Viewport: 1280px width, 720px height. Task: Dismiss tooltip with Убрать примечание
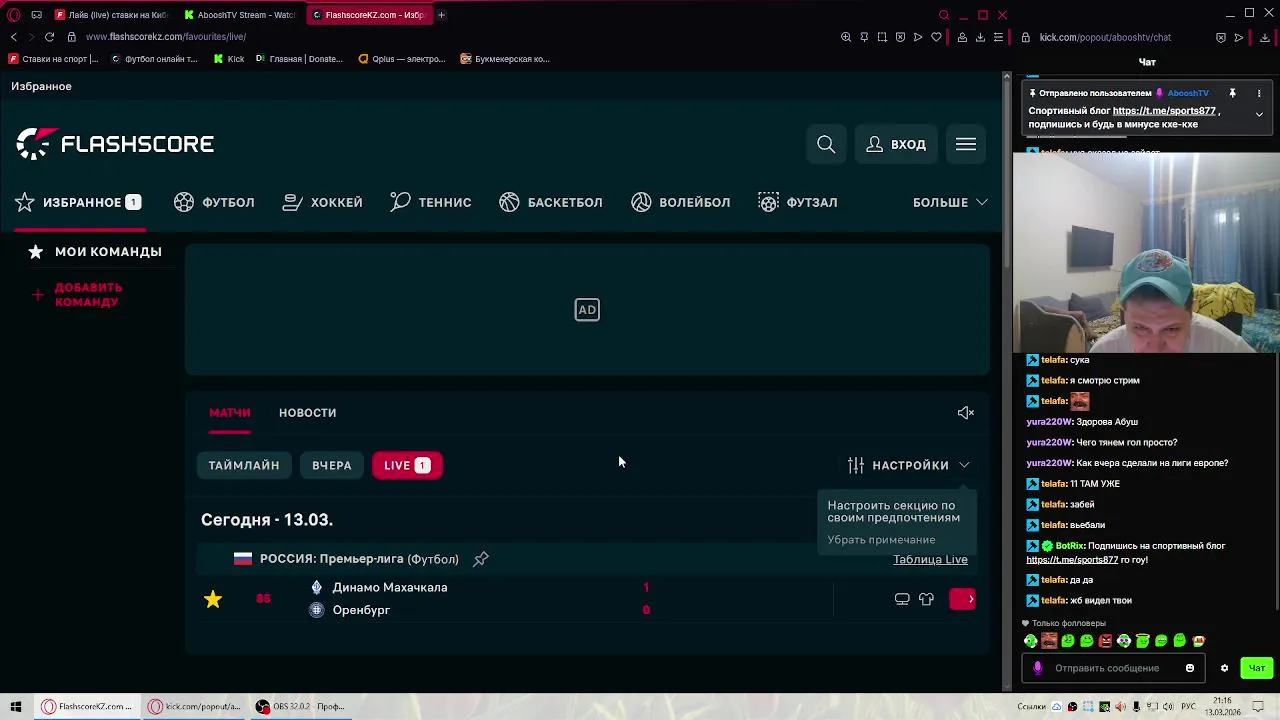tap(881, 540)
